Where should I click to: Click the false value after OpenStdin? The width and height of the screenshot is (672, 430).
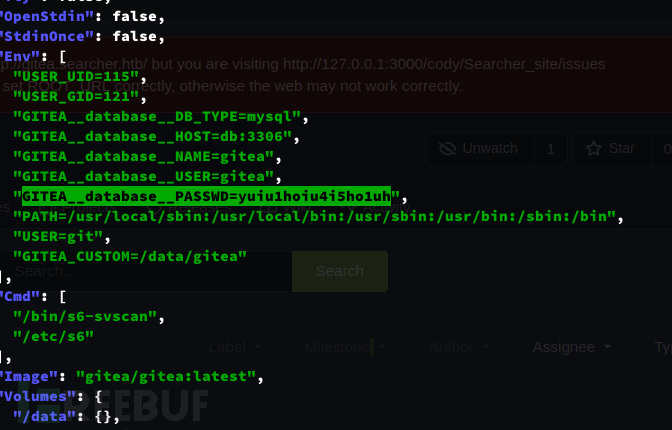coord(135,17)
